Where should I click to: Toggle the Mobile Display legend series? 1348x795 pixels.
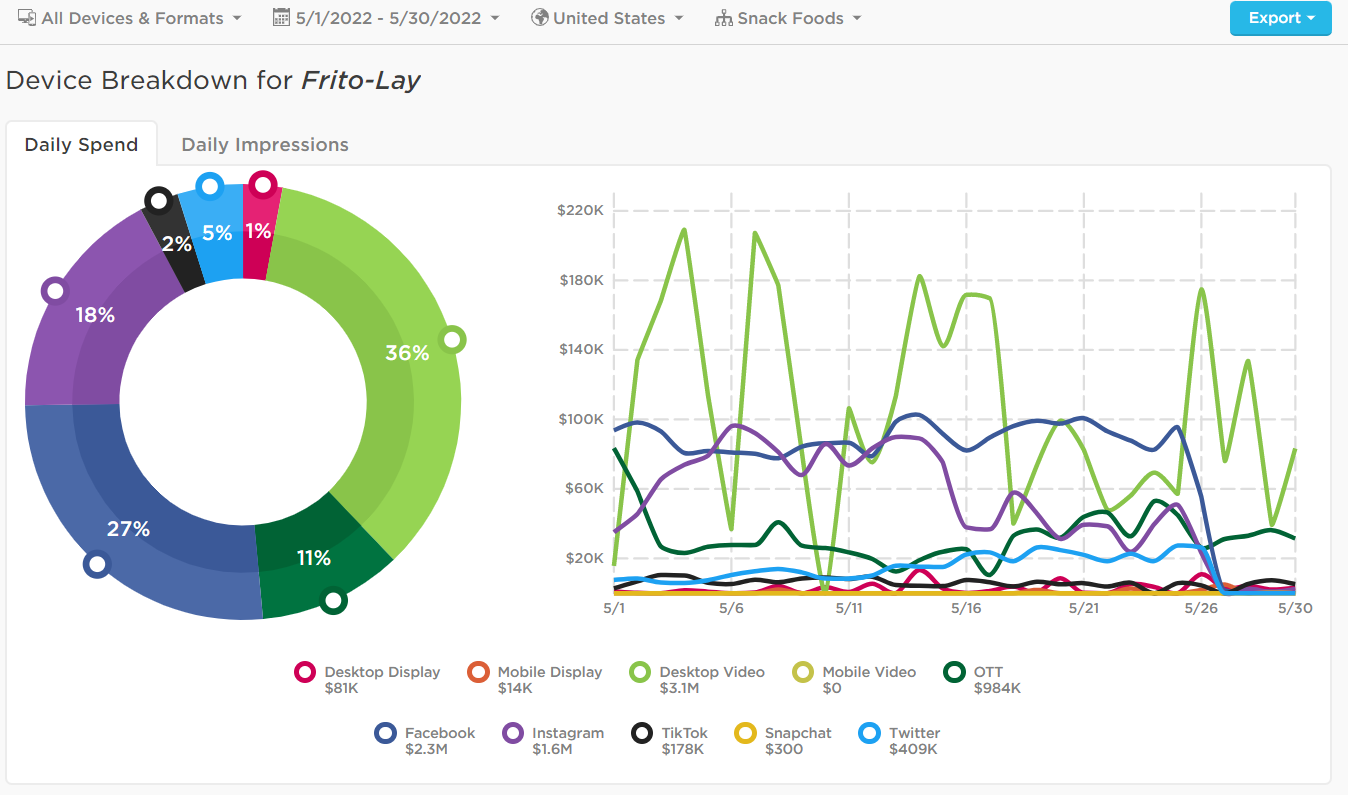(x=535, y=680)
